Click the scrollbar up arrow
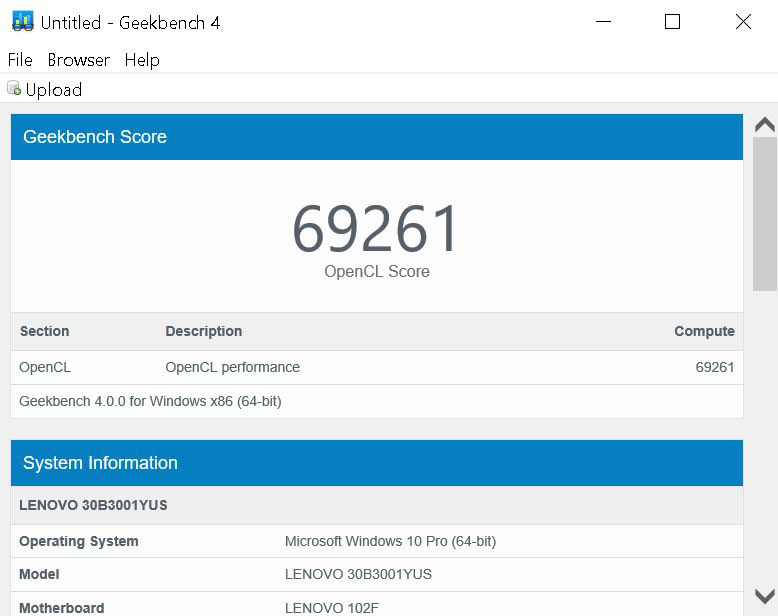Screen dimensions: 778x616 click(x=765, y=124)
